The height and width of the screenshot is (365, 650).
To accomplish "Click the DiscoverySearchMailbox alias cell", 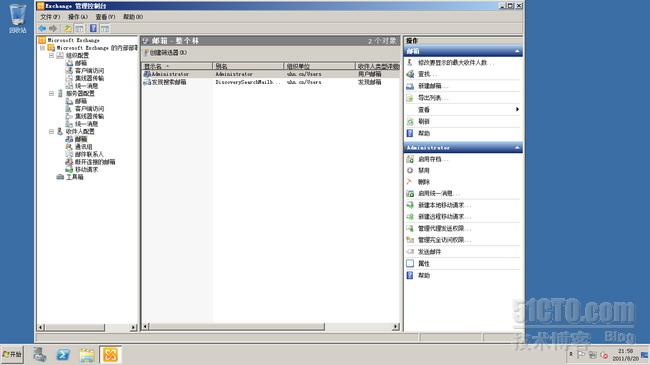I will pos(248,82).
